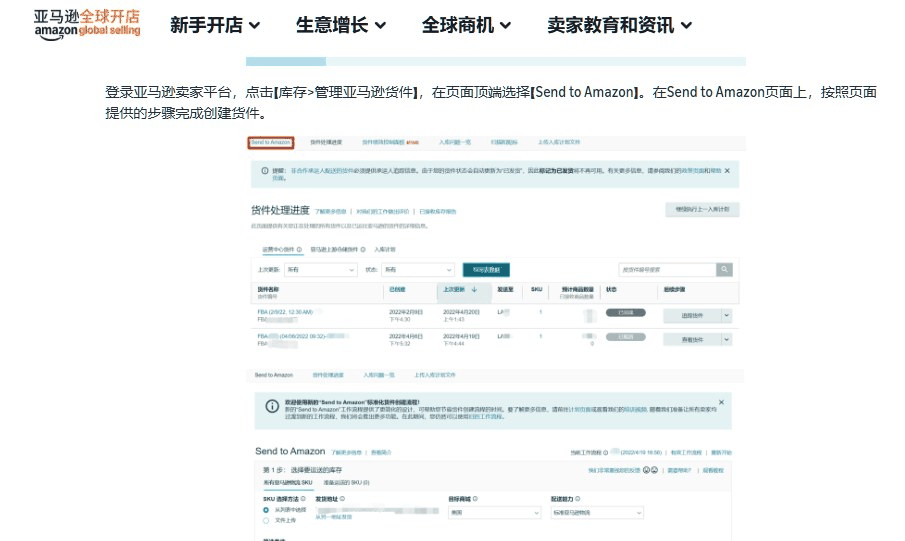The image size is (905, 541).
Task: Click the dark status pill in the 2022年2月9日 row
Action: (x=626, y=312)
